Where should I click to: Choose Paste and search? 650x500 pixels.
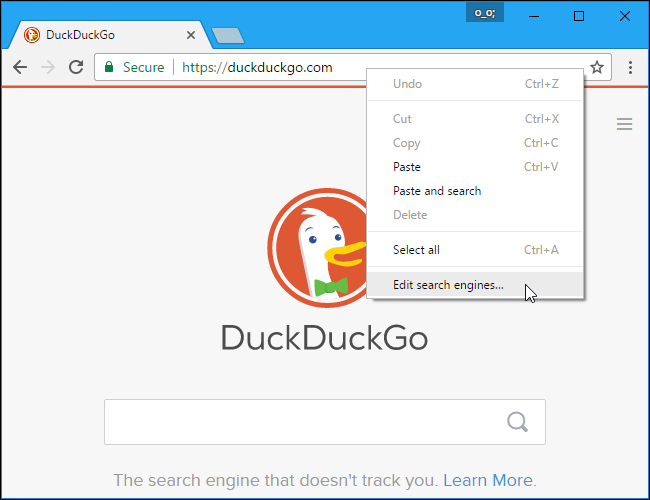pyautogui.click(x=475, y=191)
